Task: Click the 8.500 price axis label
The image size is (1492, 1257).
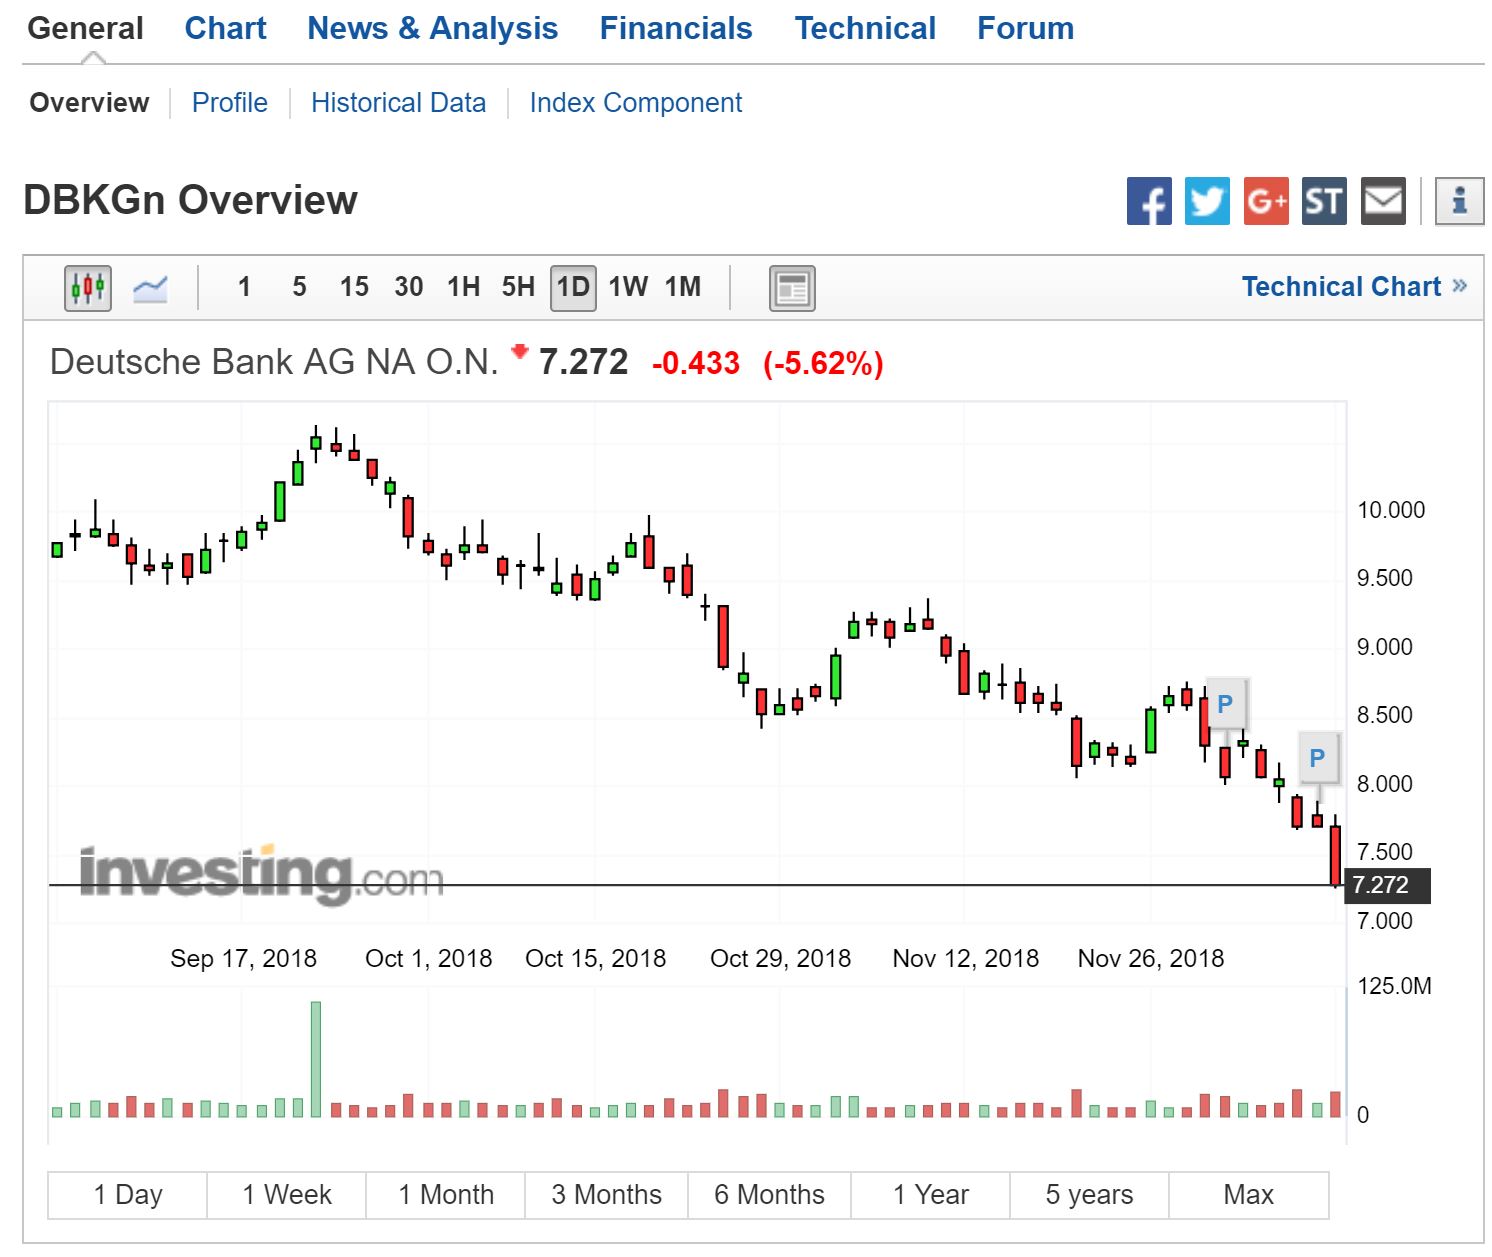Action: [1385, 716]
